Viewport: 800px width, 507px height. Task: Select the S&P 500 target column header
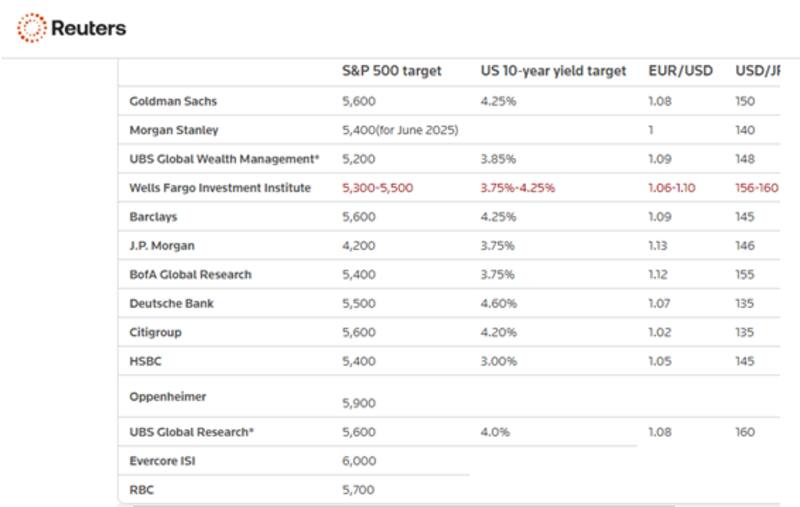[391, 71]
